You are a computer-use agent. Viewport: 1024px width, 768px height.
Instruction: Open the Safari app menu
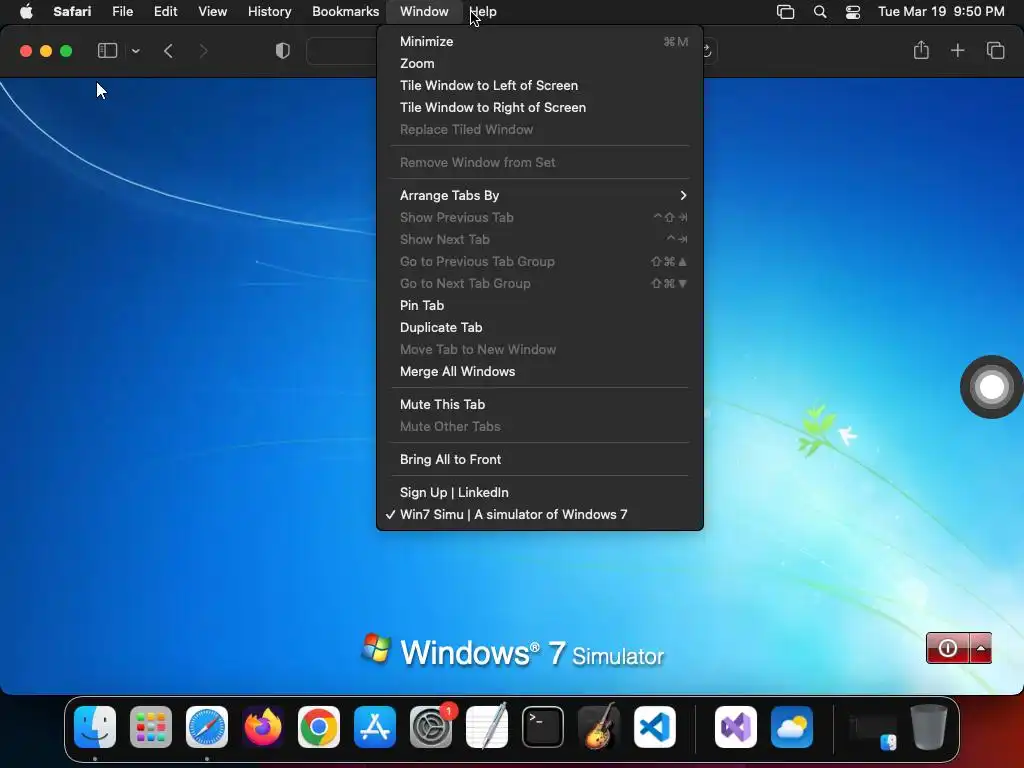coord(72,12)
